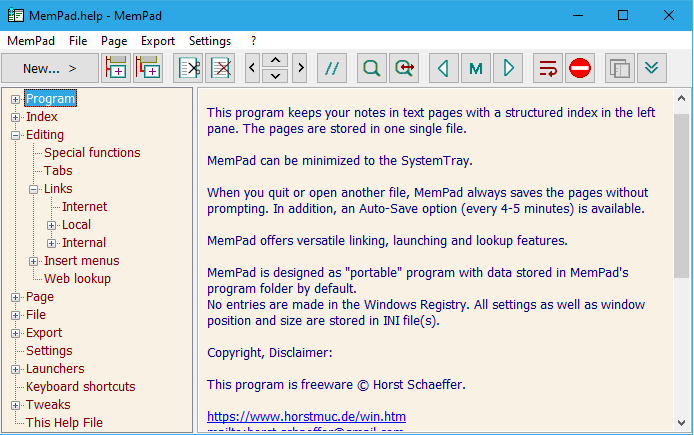Click scrollbar down arrow in text pane

[x=681, y=423]
